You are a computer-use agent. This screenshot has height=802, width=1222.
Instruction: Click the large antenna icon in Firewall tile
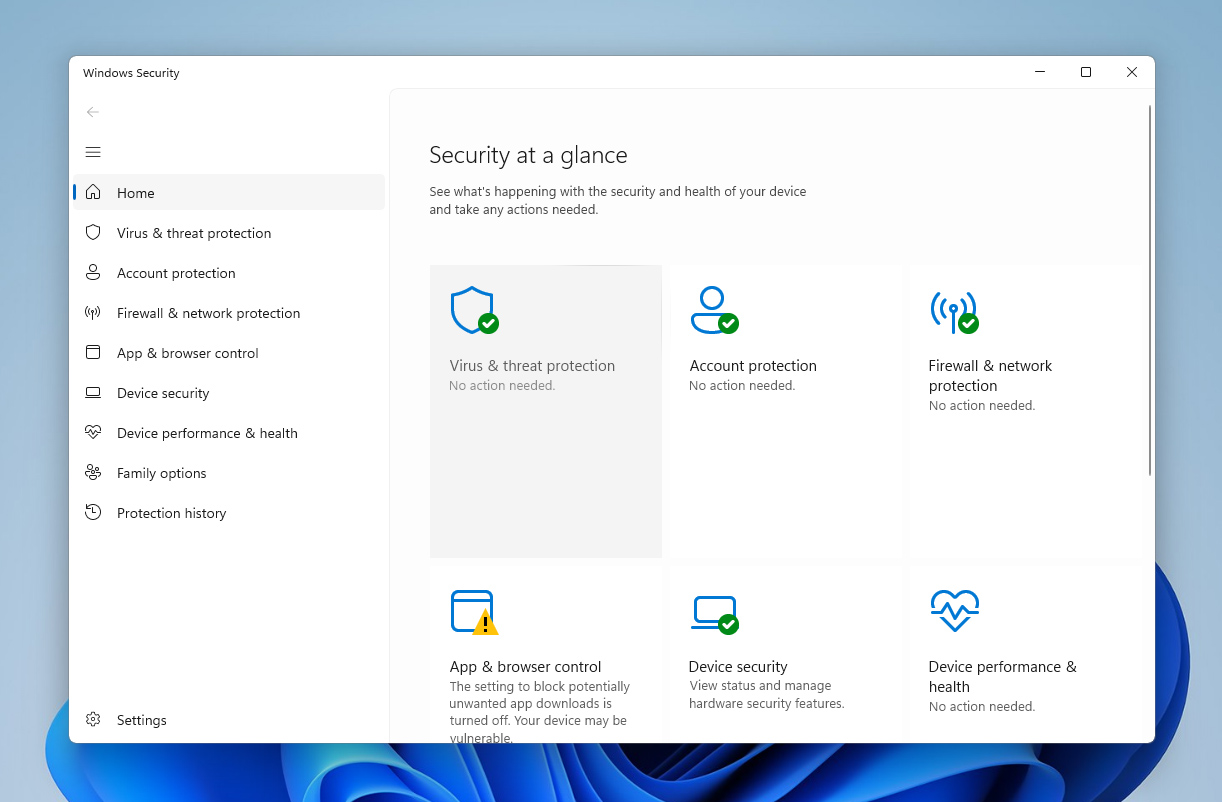tap(954, 312)
